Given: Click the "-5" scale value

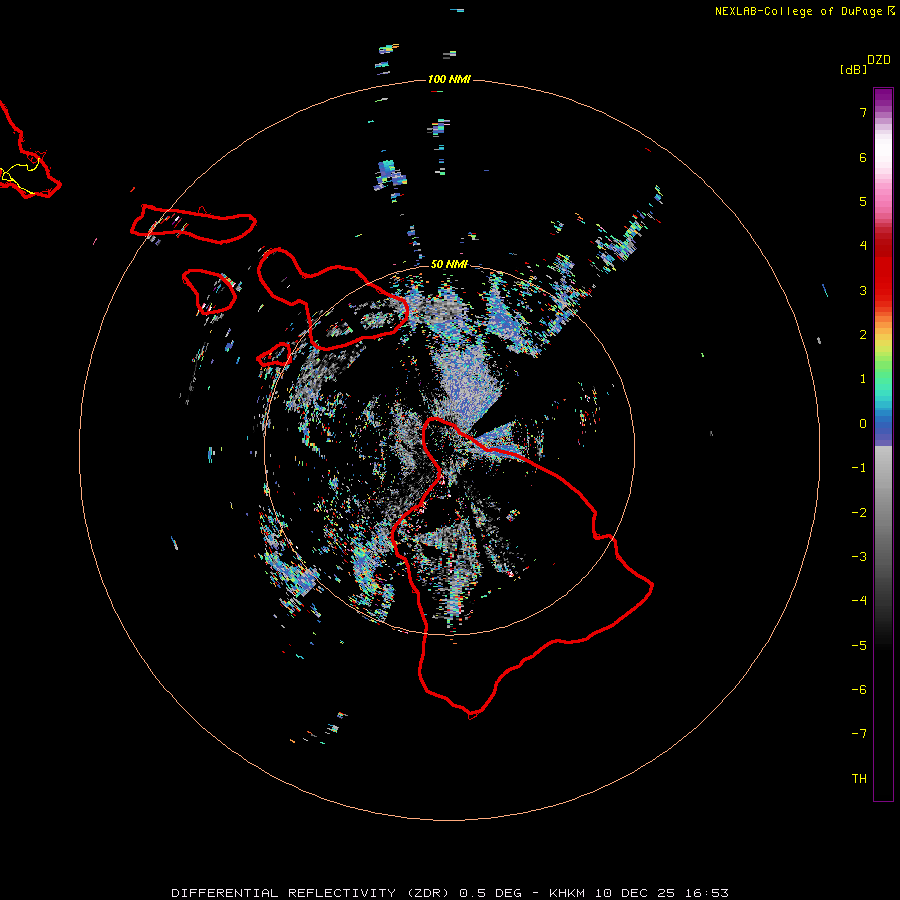Looking at the screenshot, I should tap(859, 646).
